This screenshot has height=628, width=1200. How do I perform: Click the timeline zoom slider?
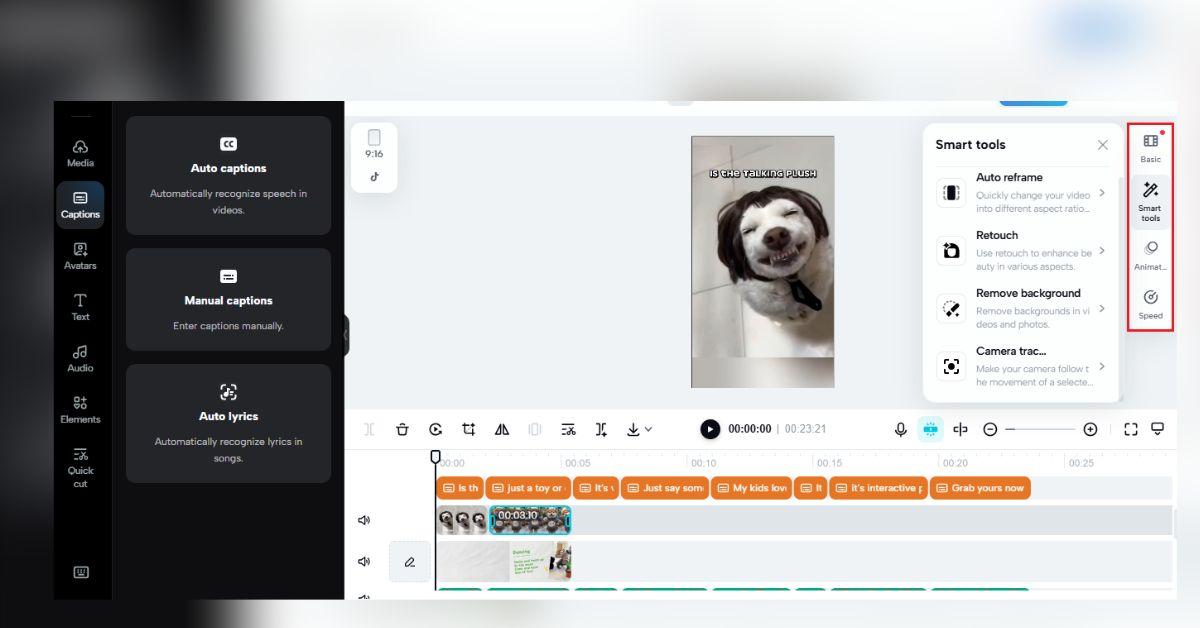click(x=1039, y=429)
